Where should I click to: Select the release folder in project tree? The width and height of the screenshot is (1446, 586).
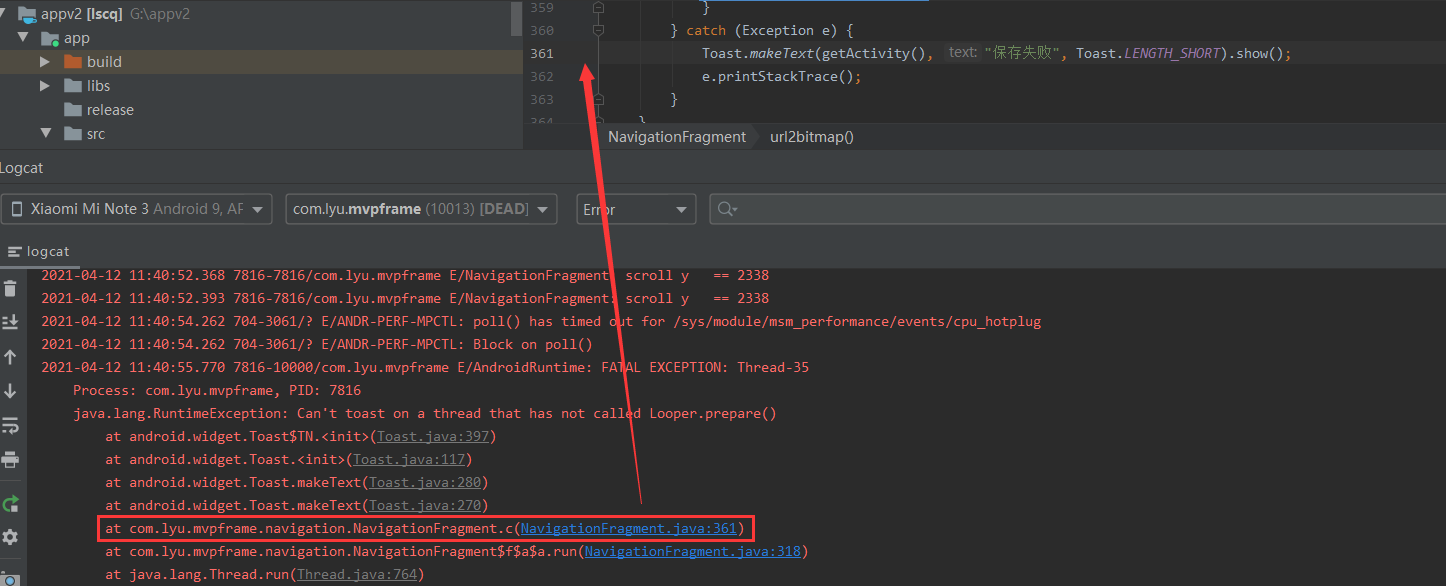(x=110, y=110)
